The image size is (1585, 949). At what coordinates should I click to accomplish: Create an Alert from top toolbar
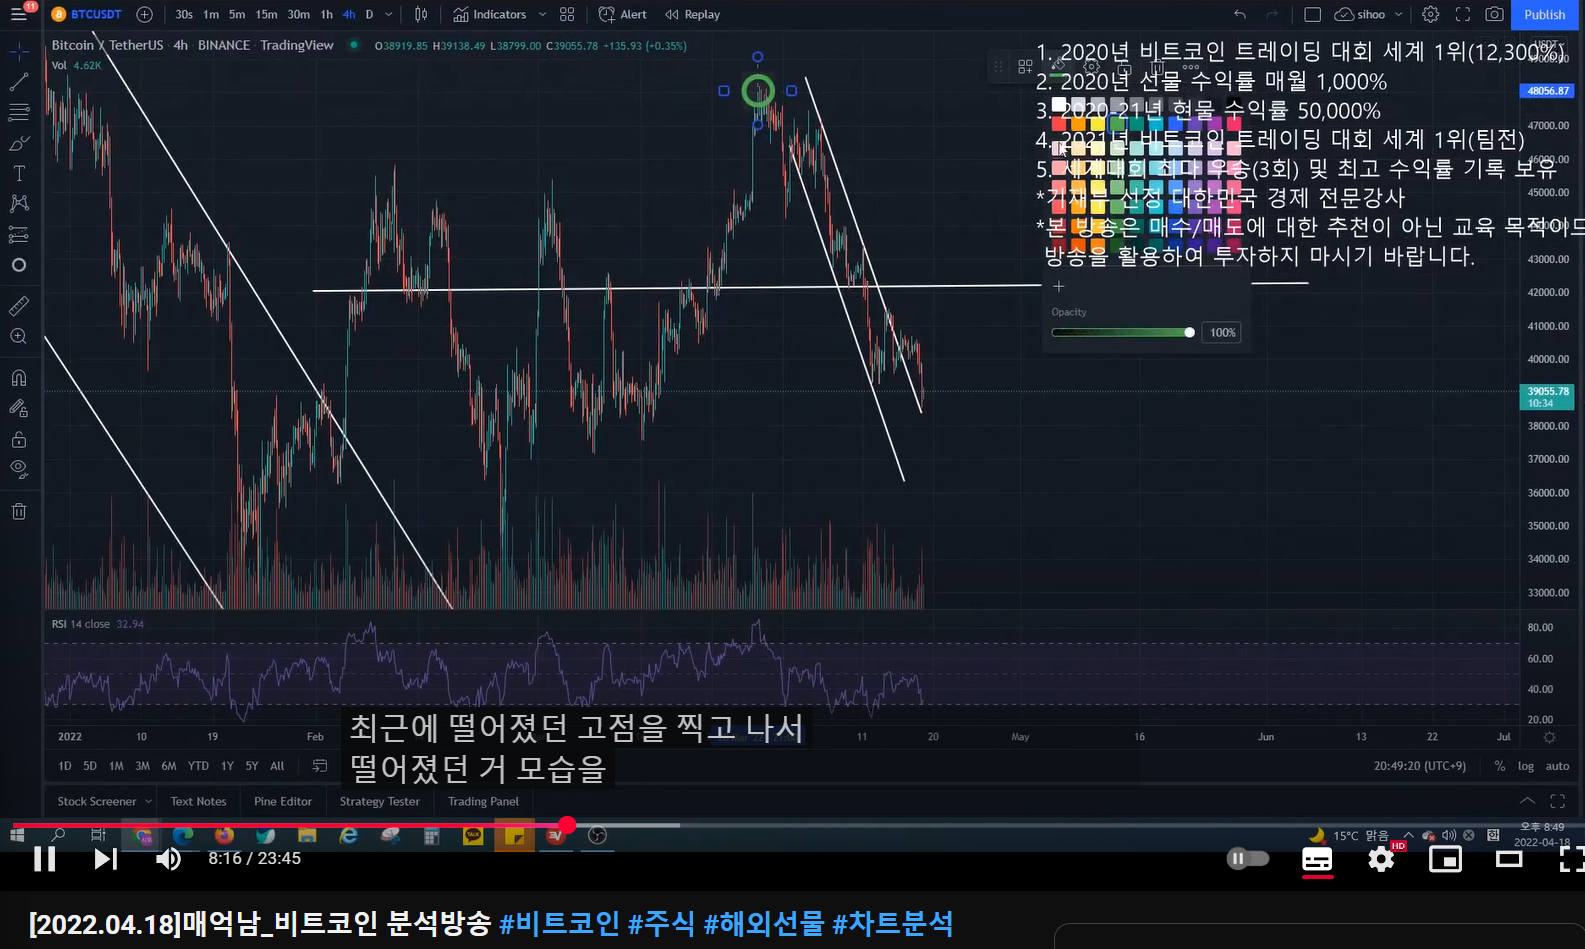click(x=623, y=14)
